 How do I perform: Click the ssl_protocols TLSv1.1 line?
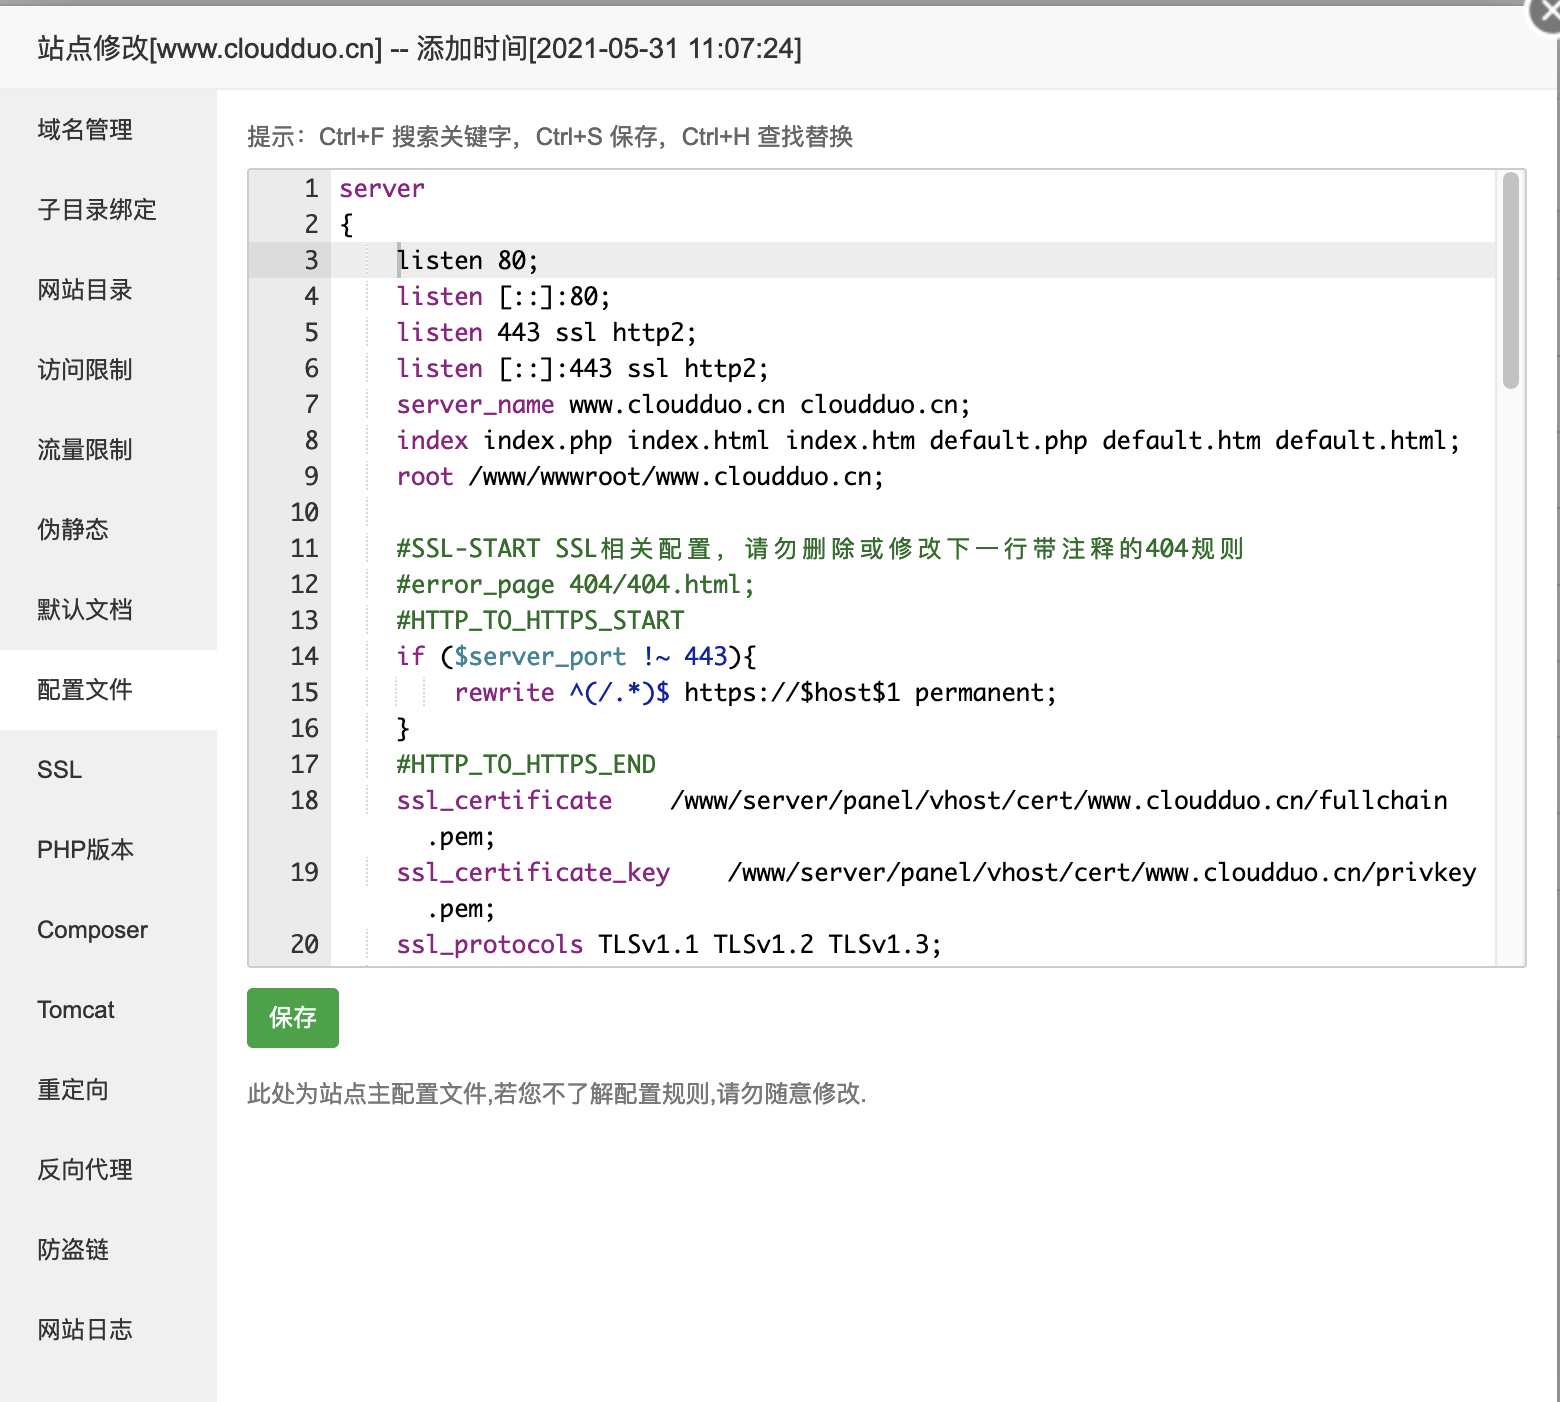pyautogui.click(x=668, y=944)
